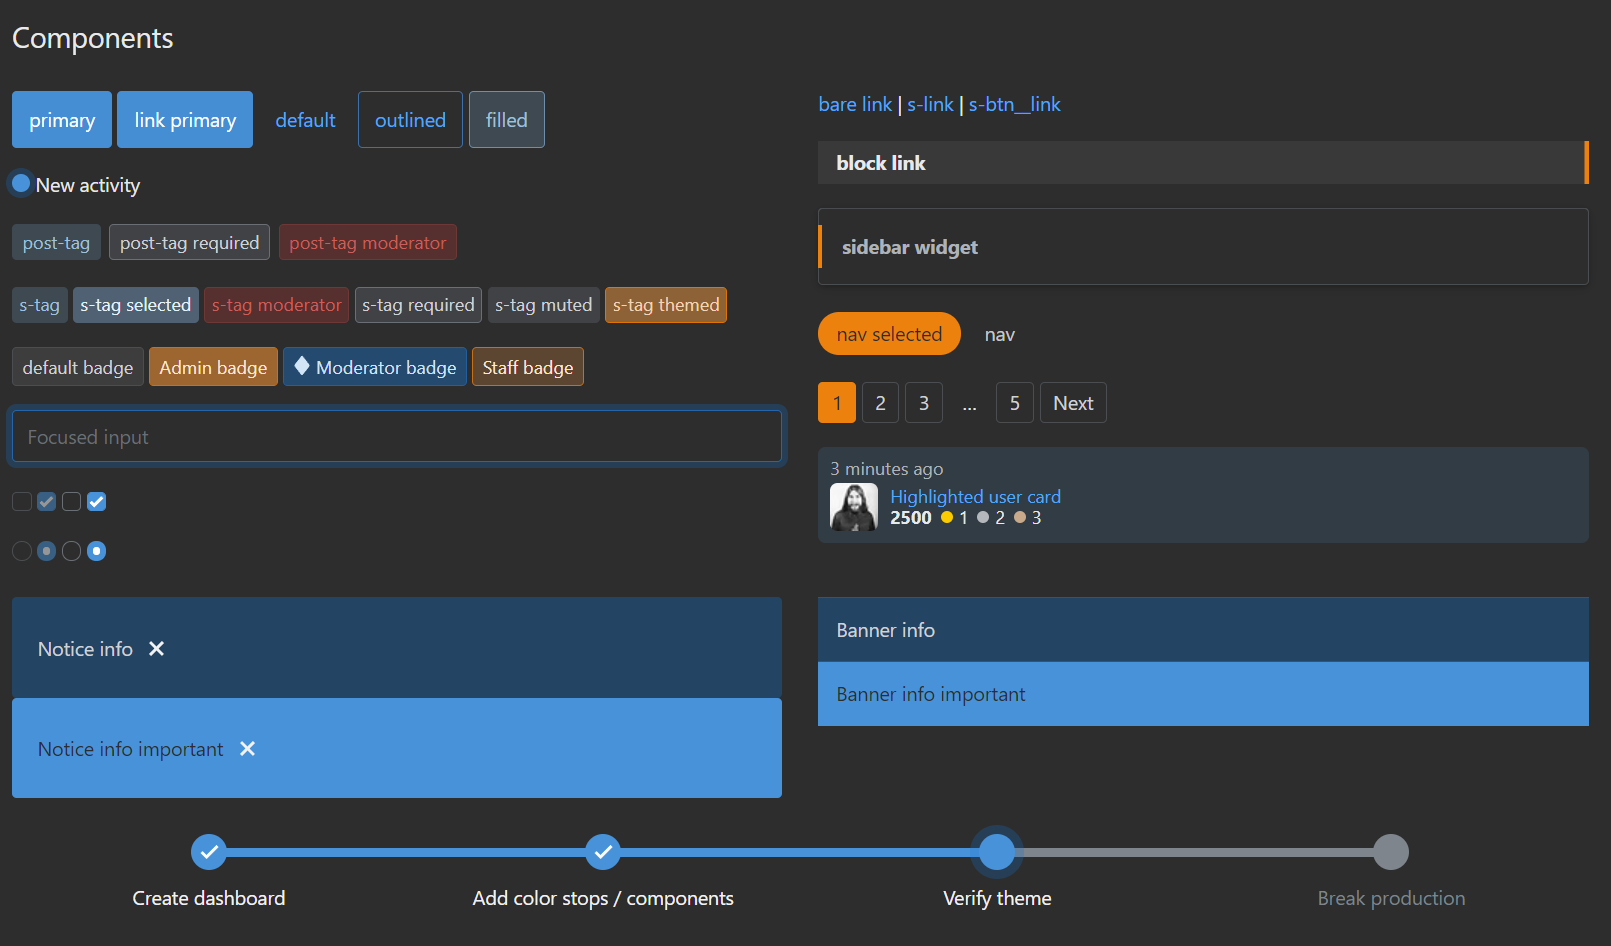This screenshot has height=946, width=1611.
Task: Select the "nav selected" pill
Action: tap(889, 334)
